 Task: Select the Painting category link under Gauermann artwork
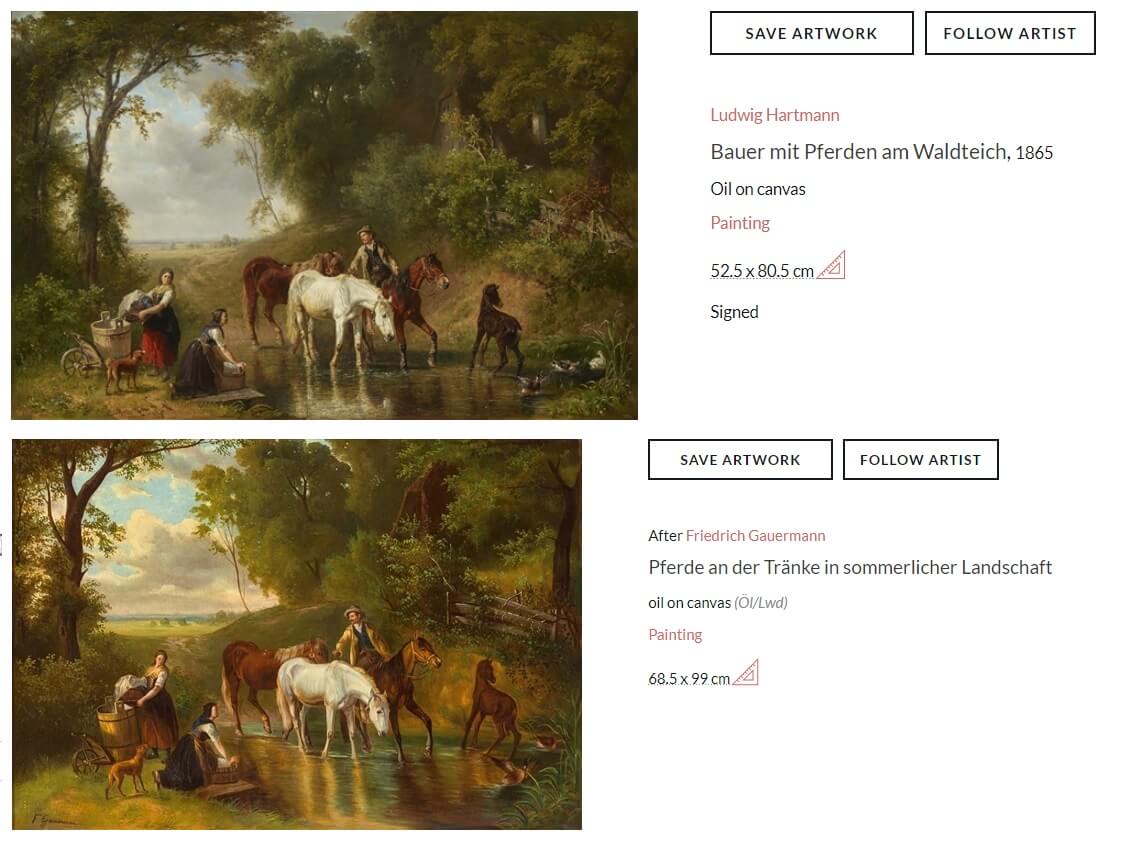point(675,635)
